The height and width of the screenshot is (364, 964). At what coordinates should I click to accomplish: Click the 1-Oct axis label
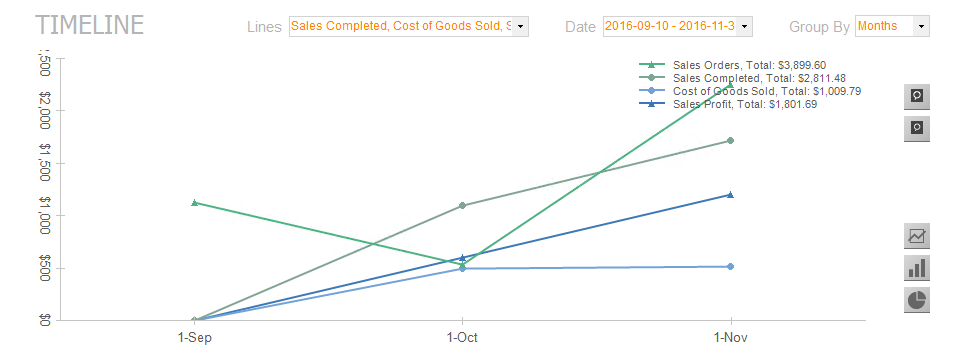click(x=462, y=338)
